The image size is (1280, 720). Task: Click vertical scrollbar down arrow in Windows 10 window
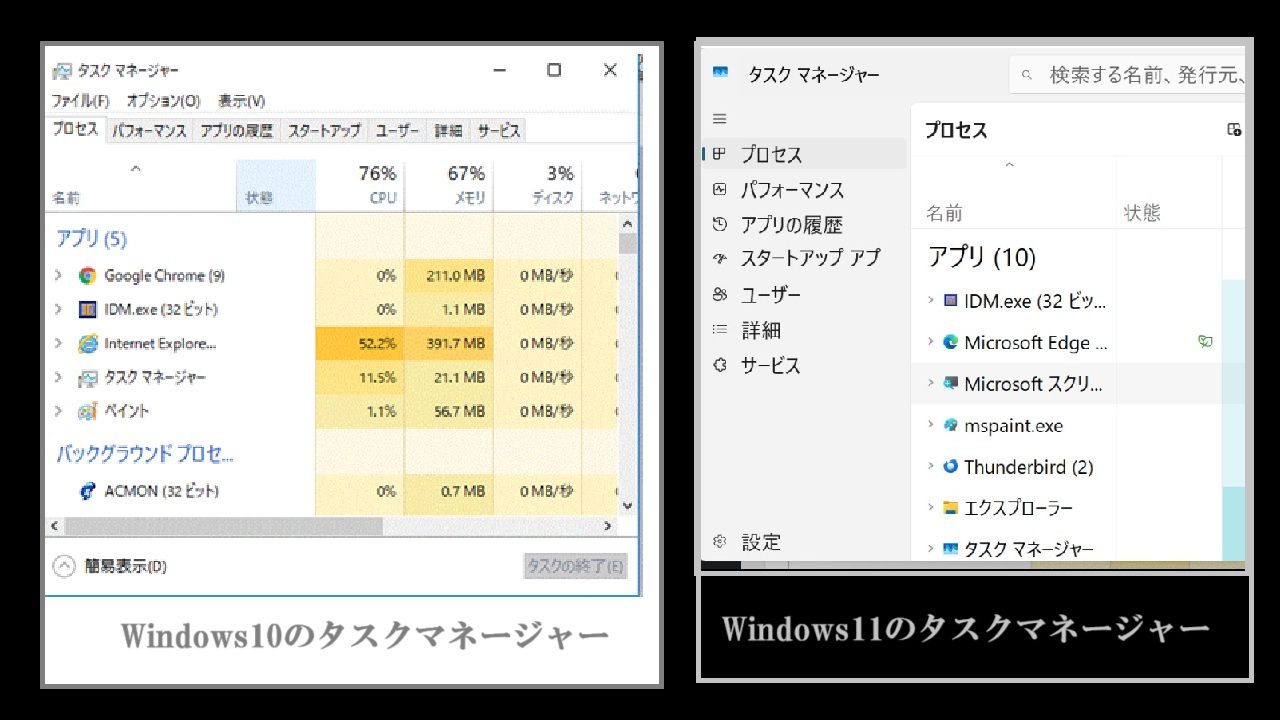click(x=627, y=506)
